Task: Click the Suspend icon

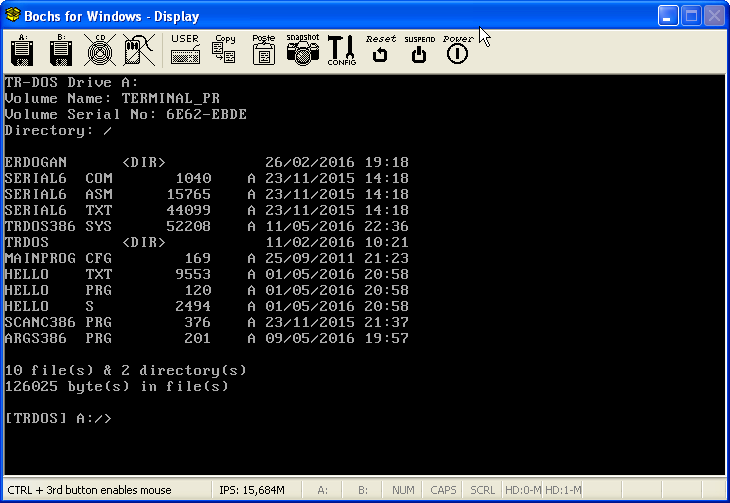Action: [x=419, y=49]
